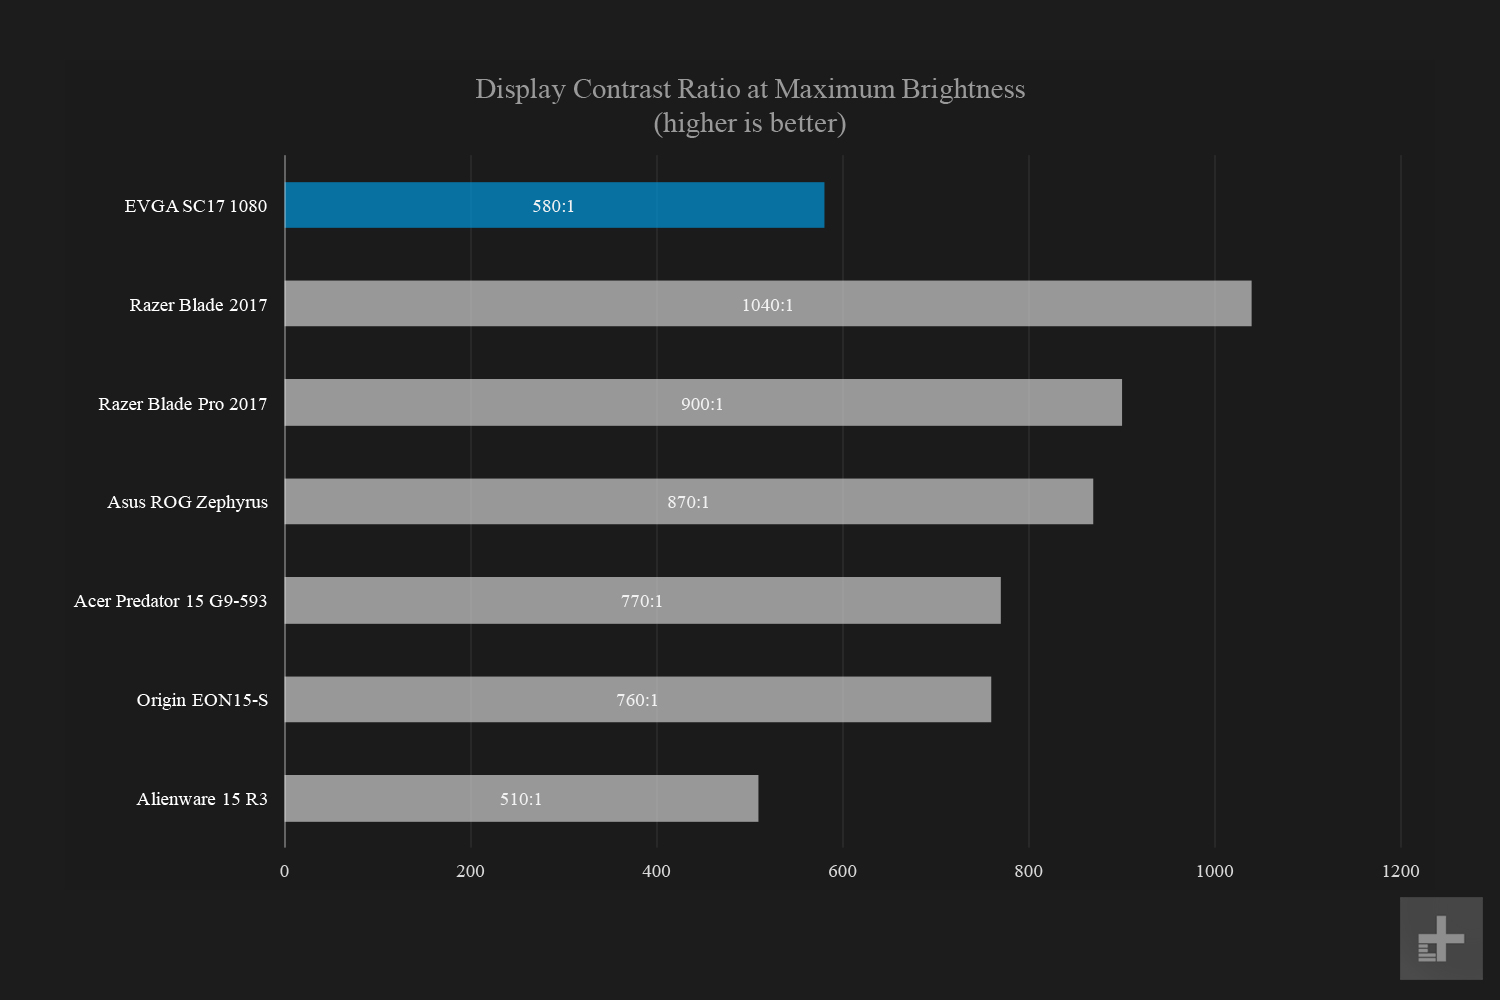Click the '770:1' value label
Viewport: 1500px width, 1000px height.
point(642,601)
